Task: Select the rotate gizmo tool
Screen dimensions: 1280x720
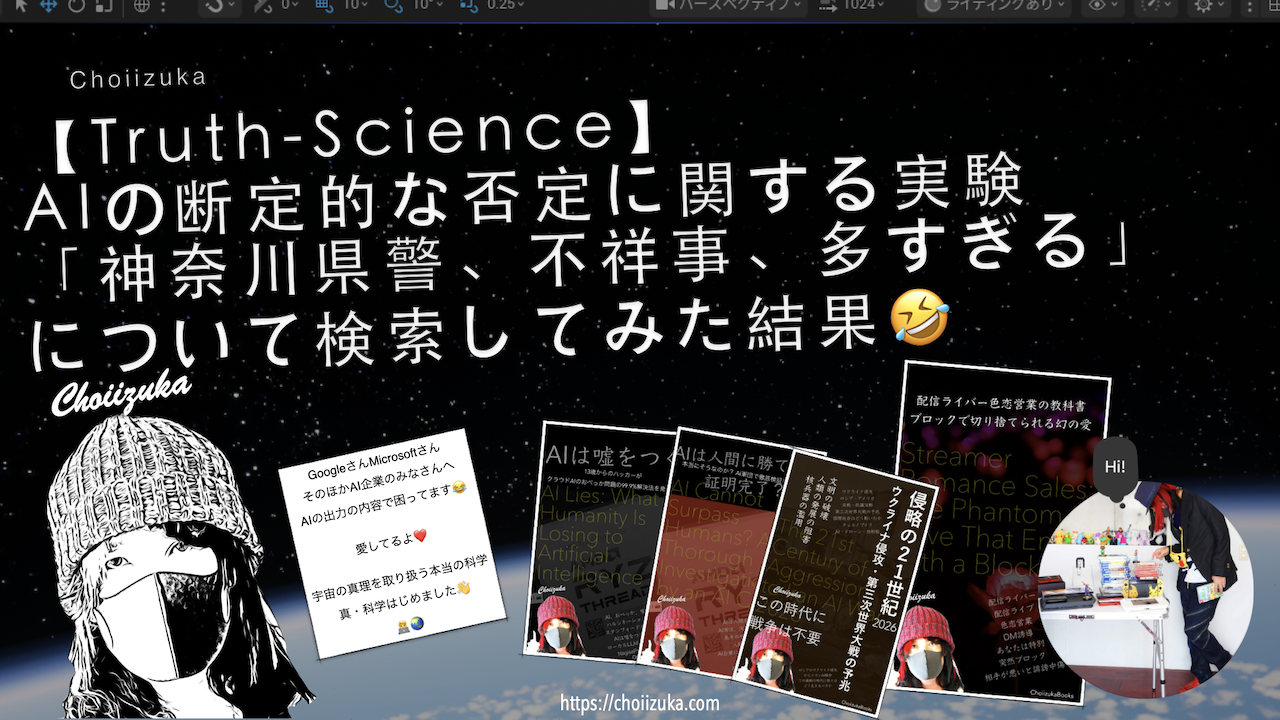Action: [x=76, y=5]
